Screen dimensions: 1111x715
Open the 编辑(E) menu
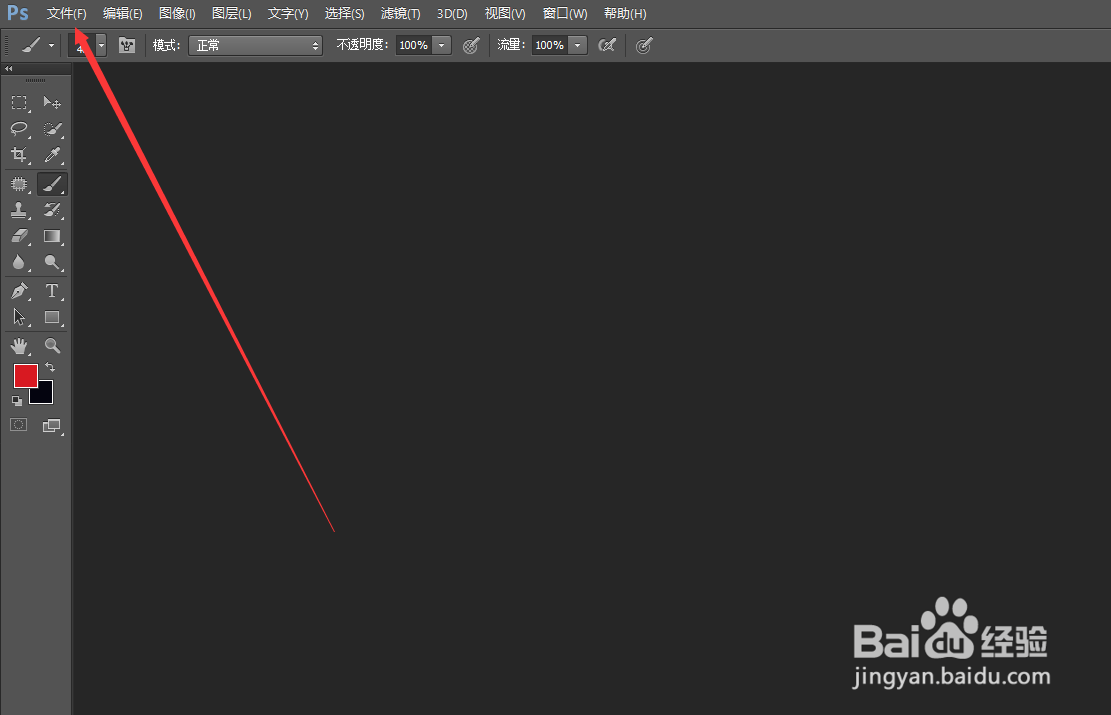(x=123, y=13)
